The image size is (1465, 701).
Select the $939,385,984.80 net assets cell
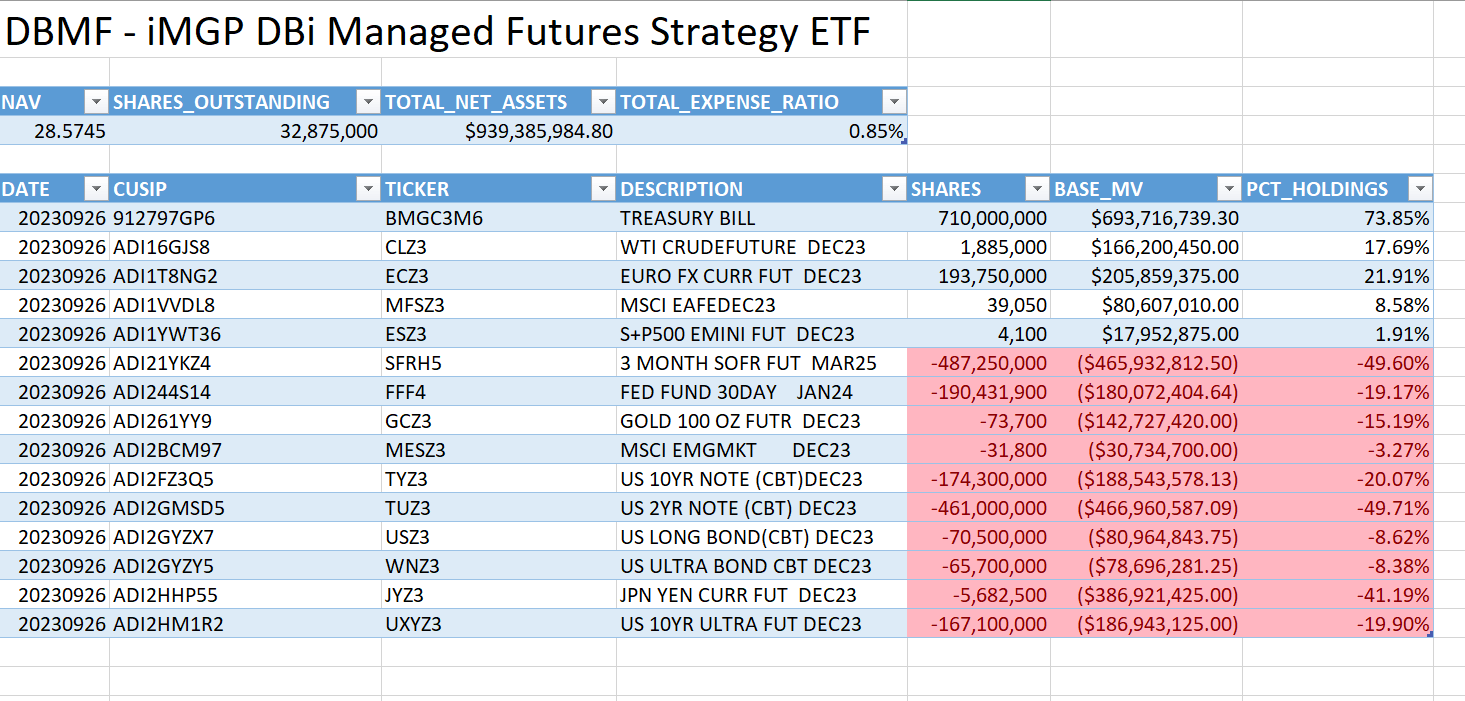click(x=540, y=130)
